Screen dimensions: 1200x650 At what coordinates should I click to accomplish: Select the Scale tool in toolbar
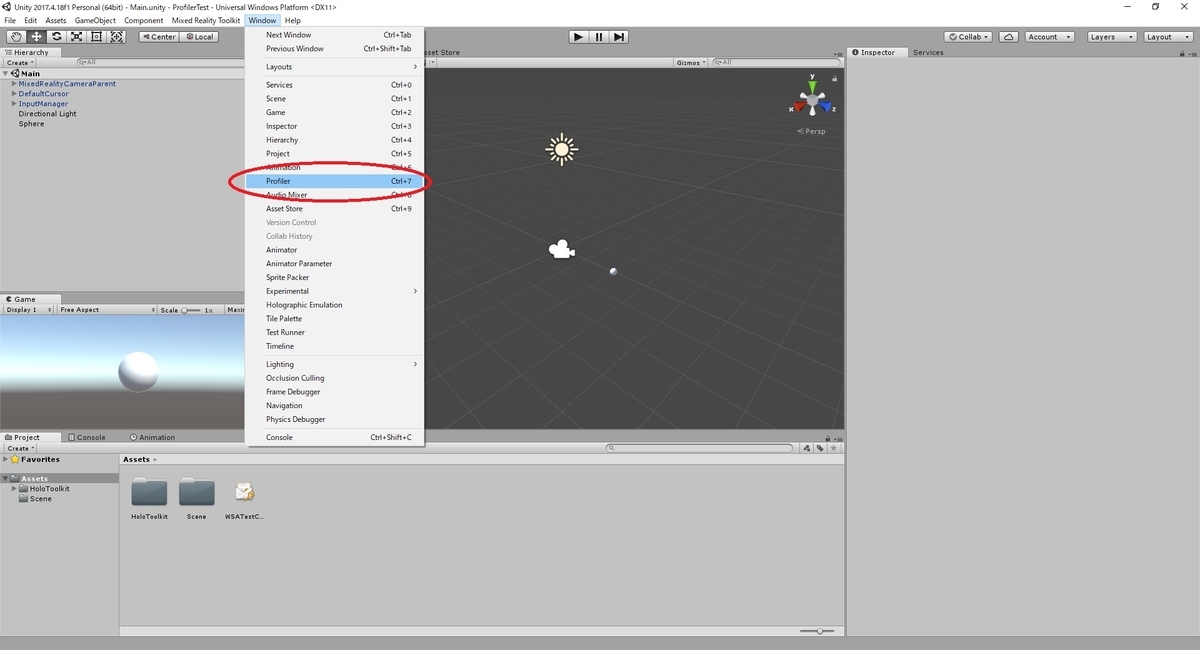tap(76, 37)
